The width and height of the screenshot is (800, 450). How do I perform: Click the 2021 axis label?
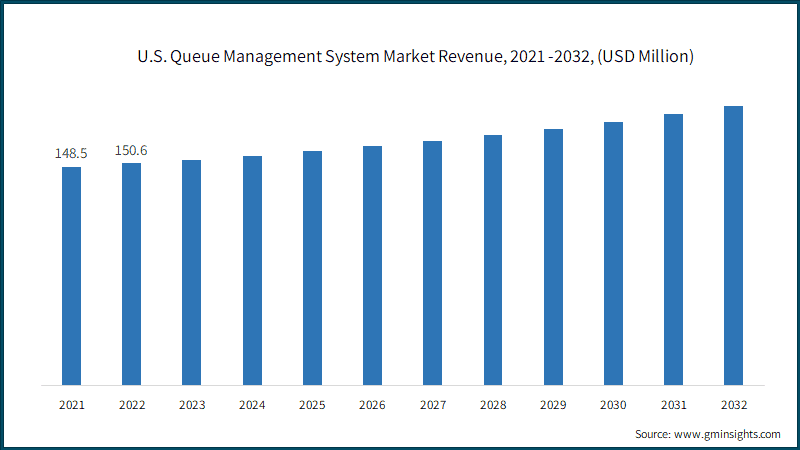72,405
